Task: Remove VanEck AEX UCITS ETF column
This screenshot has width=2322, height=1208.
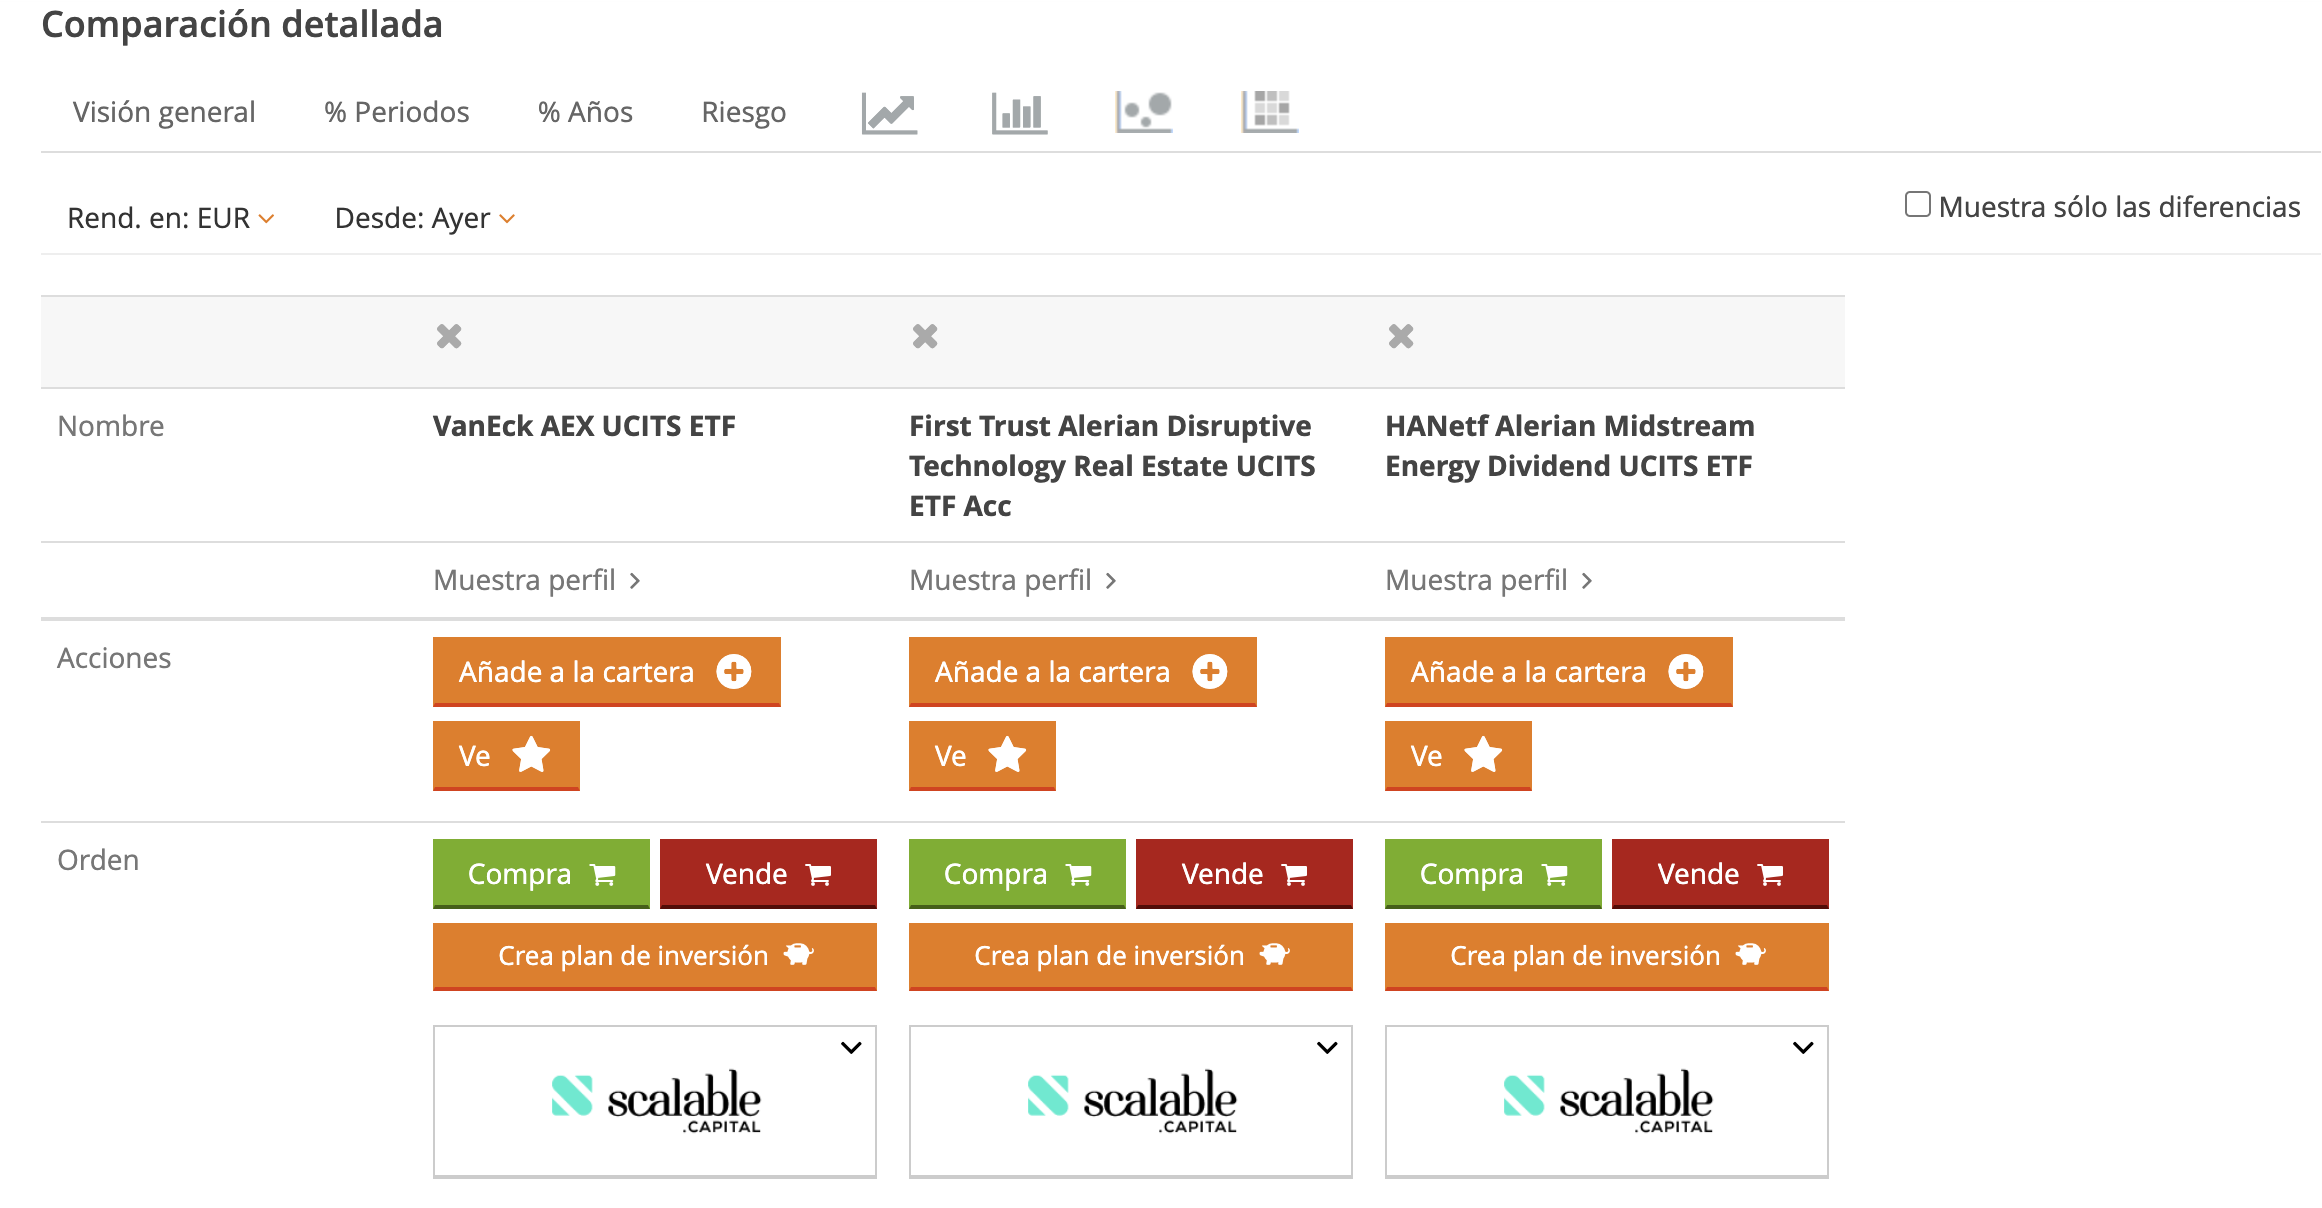Action: point(449,337)
